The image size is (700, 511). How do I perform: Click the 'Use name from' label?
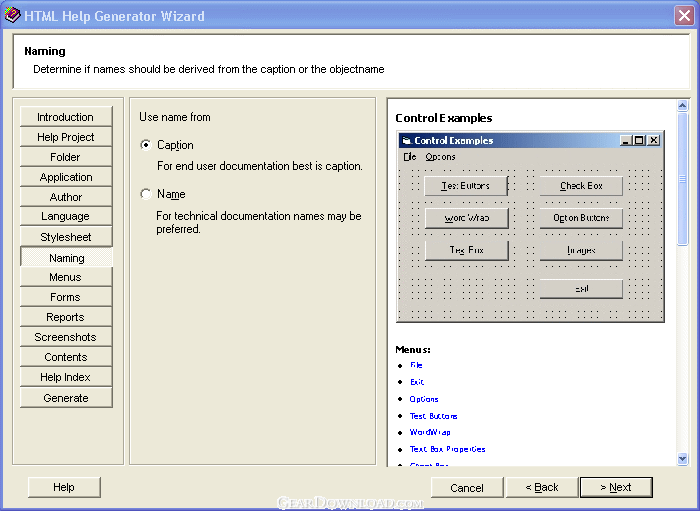175,117
